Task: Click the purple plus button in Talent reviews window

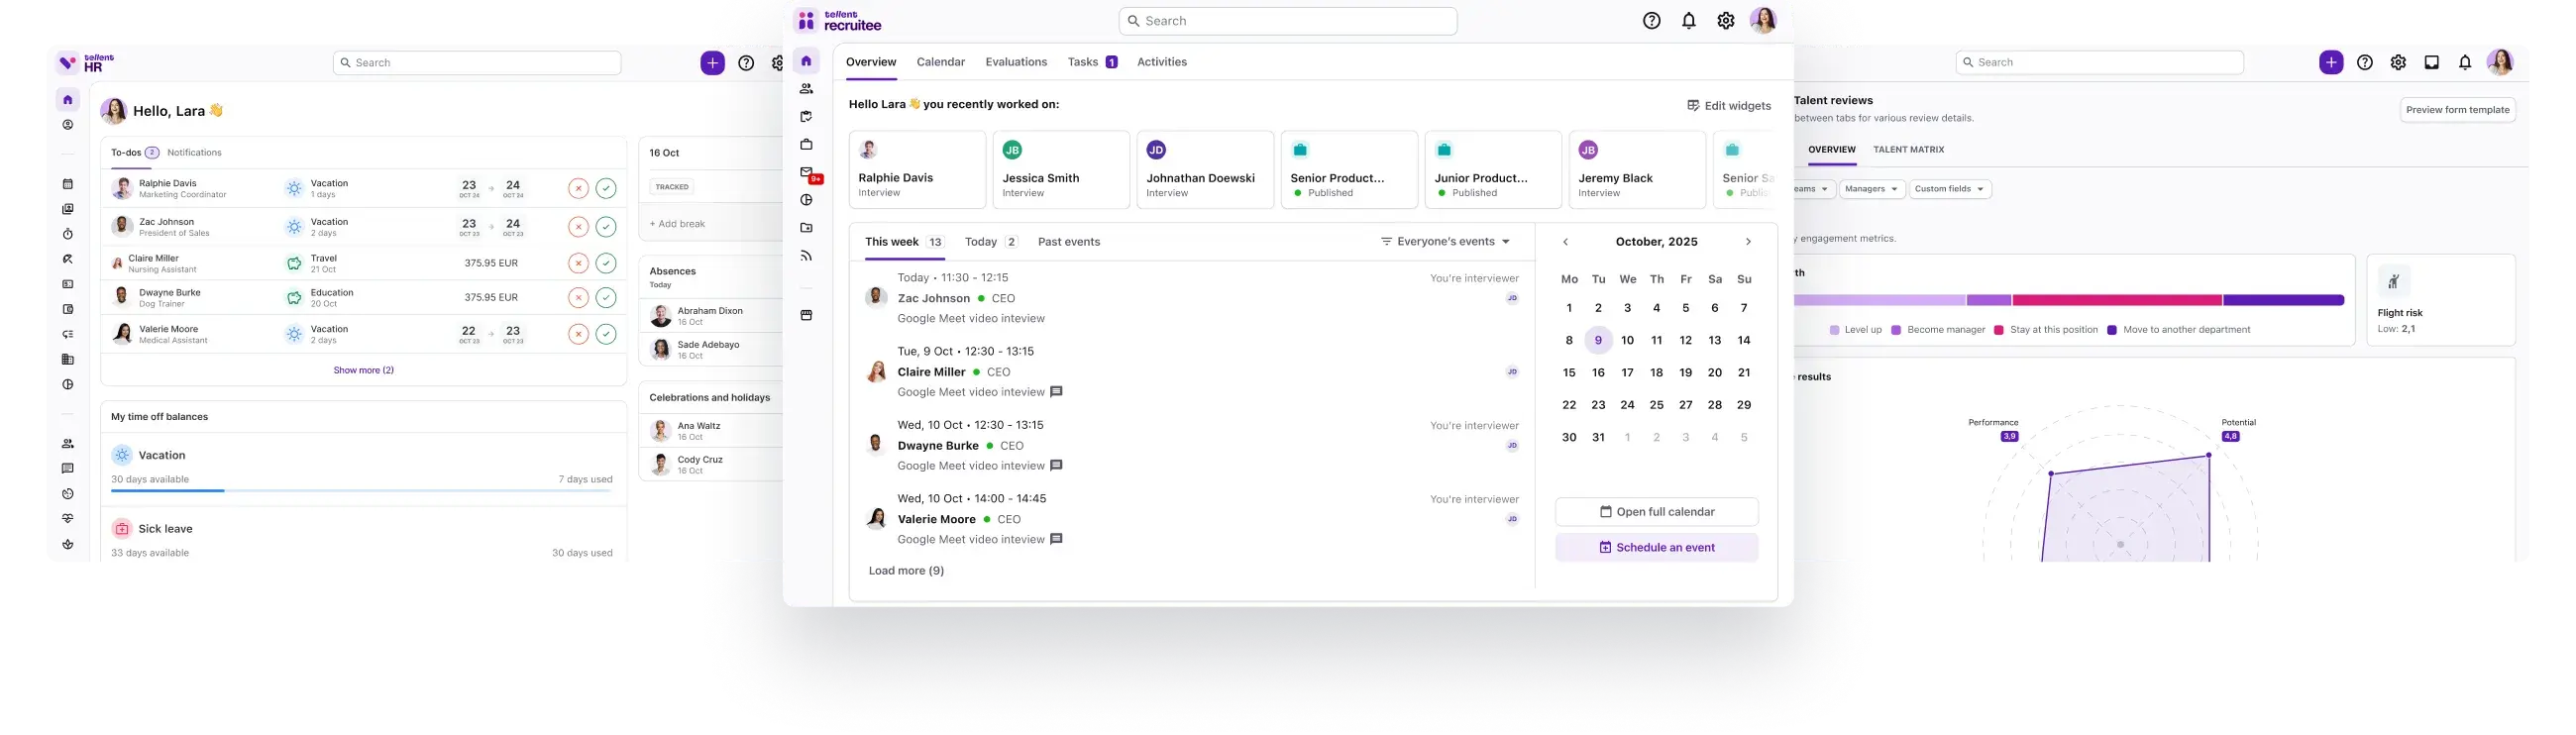Action: [2331, 63]
